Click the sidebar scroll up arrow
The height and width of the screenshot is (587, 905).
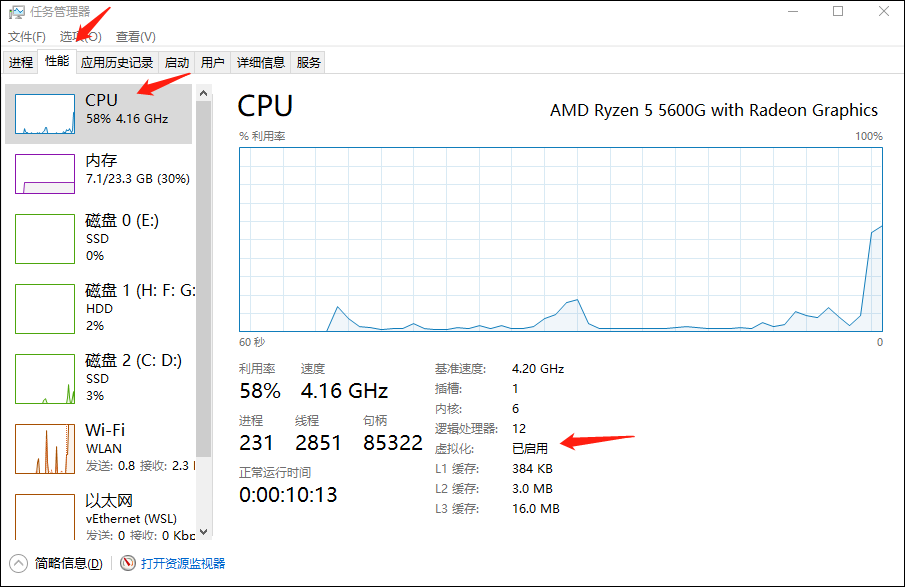coord(203,93)
